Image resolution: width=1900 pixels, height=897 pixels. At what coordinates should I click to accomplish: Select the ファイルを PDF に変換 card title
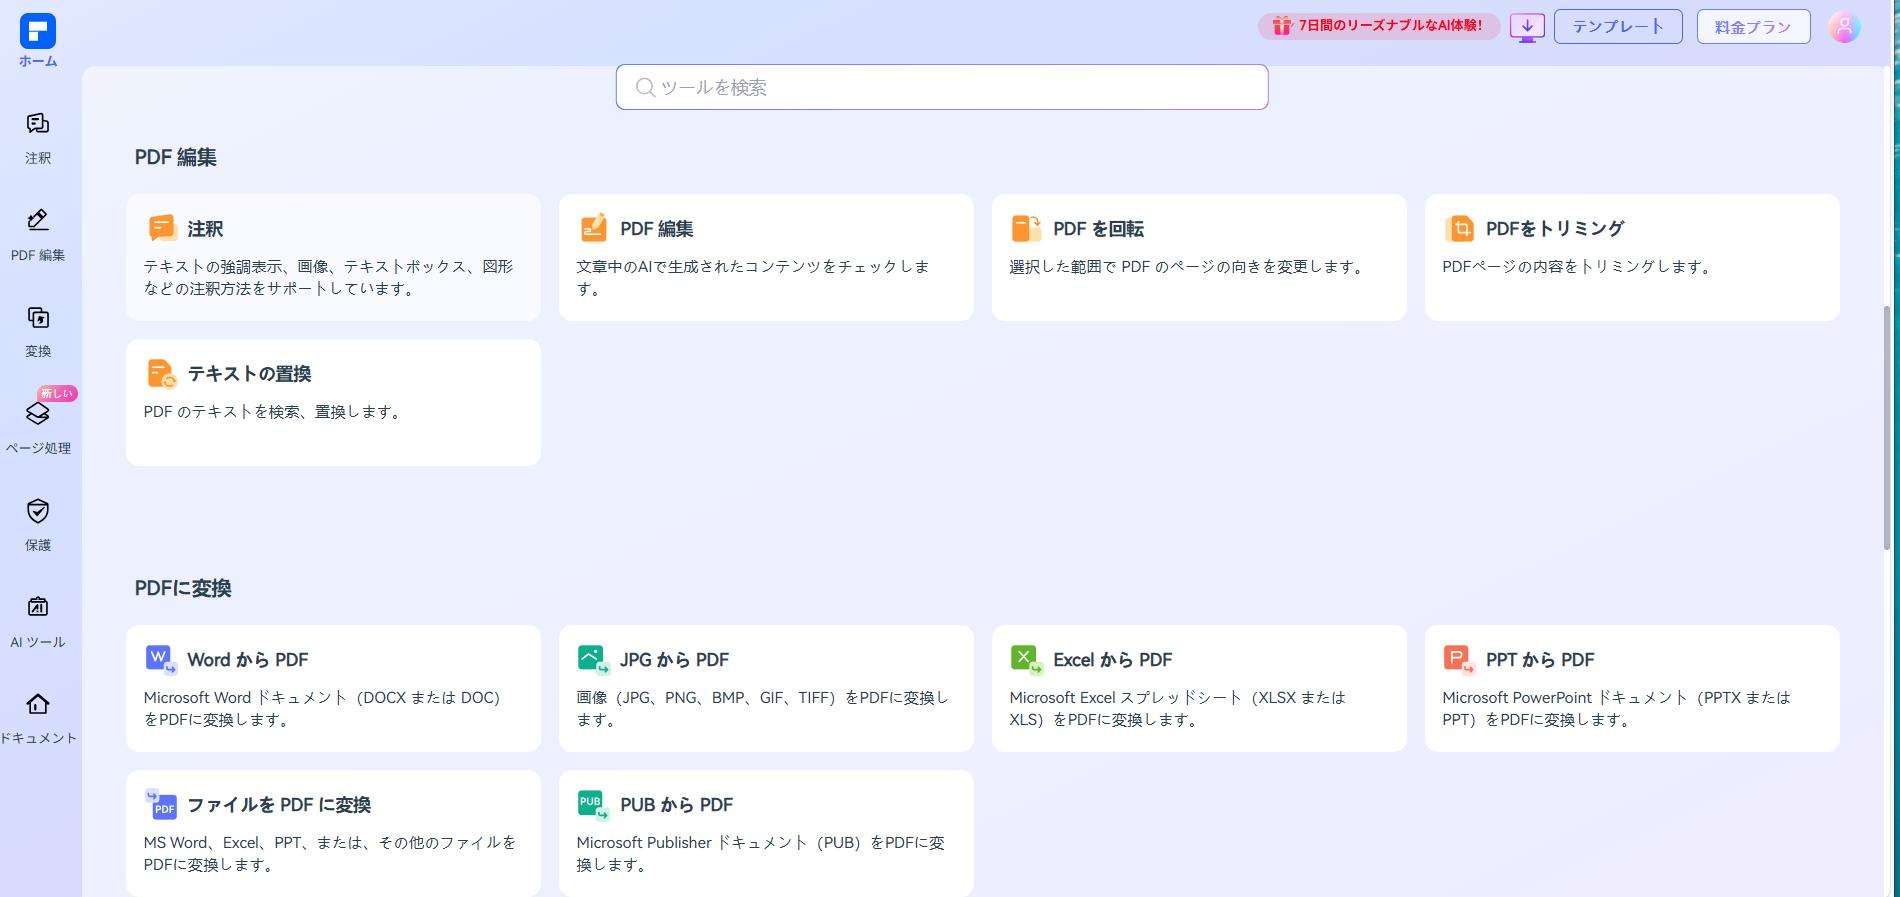[279, 805]
